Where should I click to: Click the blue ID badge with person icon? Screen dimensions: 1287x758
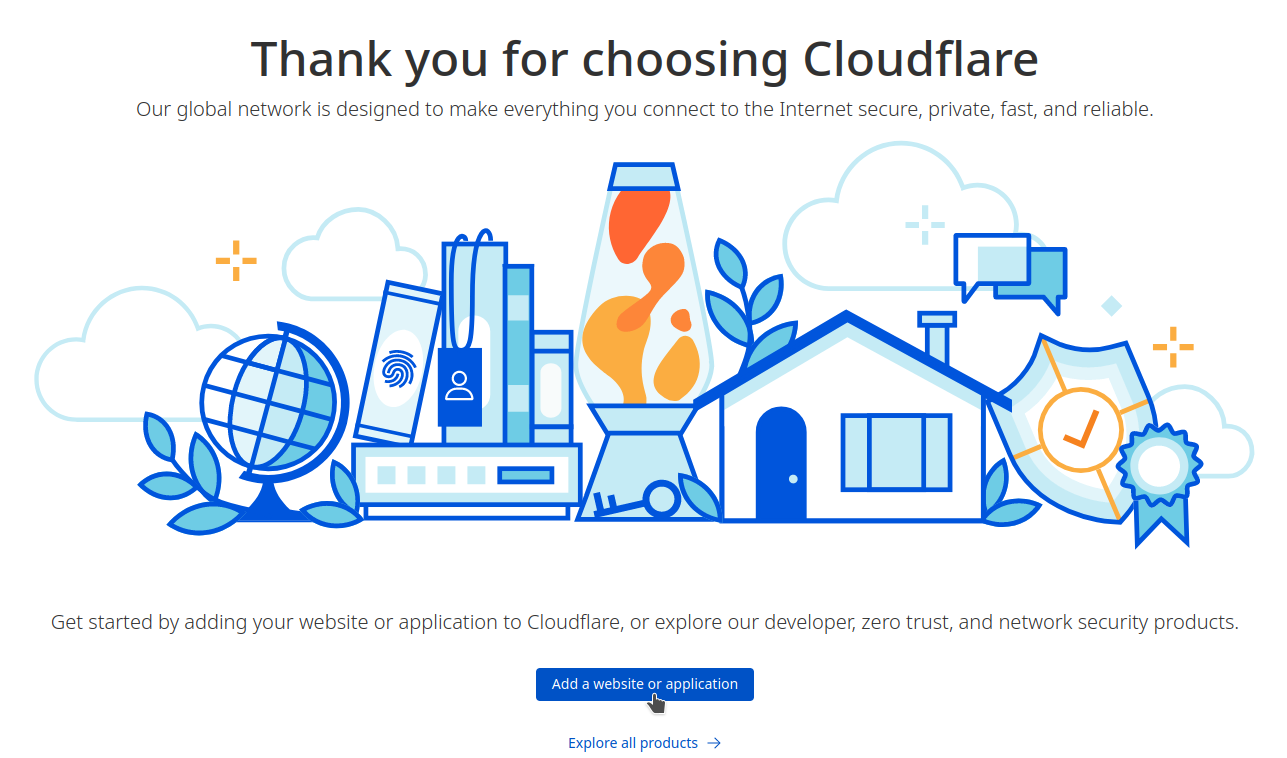[460, 386]
